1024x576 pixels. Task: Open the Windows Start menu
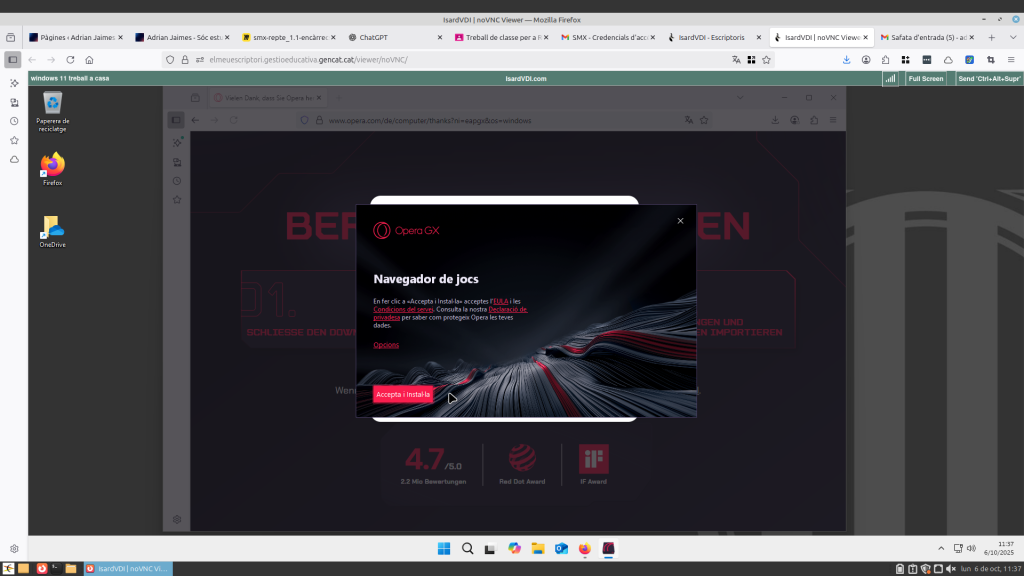pos(443,548)
